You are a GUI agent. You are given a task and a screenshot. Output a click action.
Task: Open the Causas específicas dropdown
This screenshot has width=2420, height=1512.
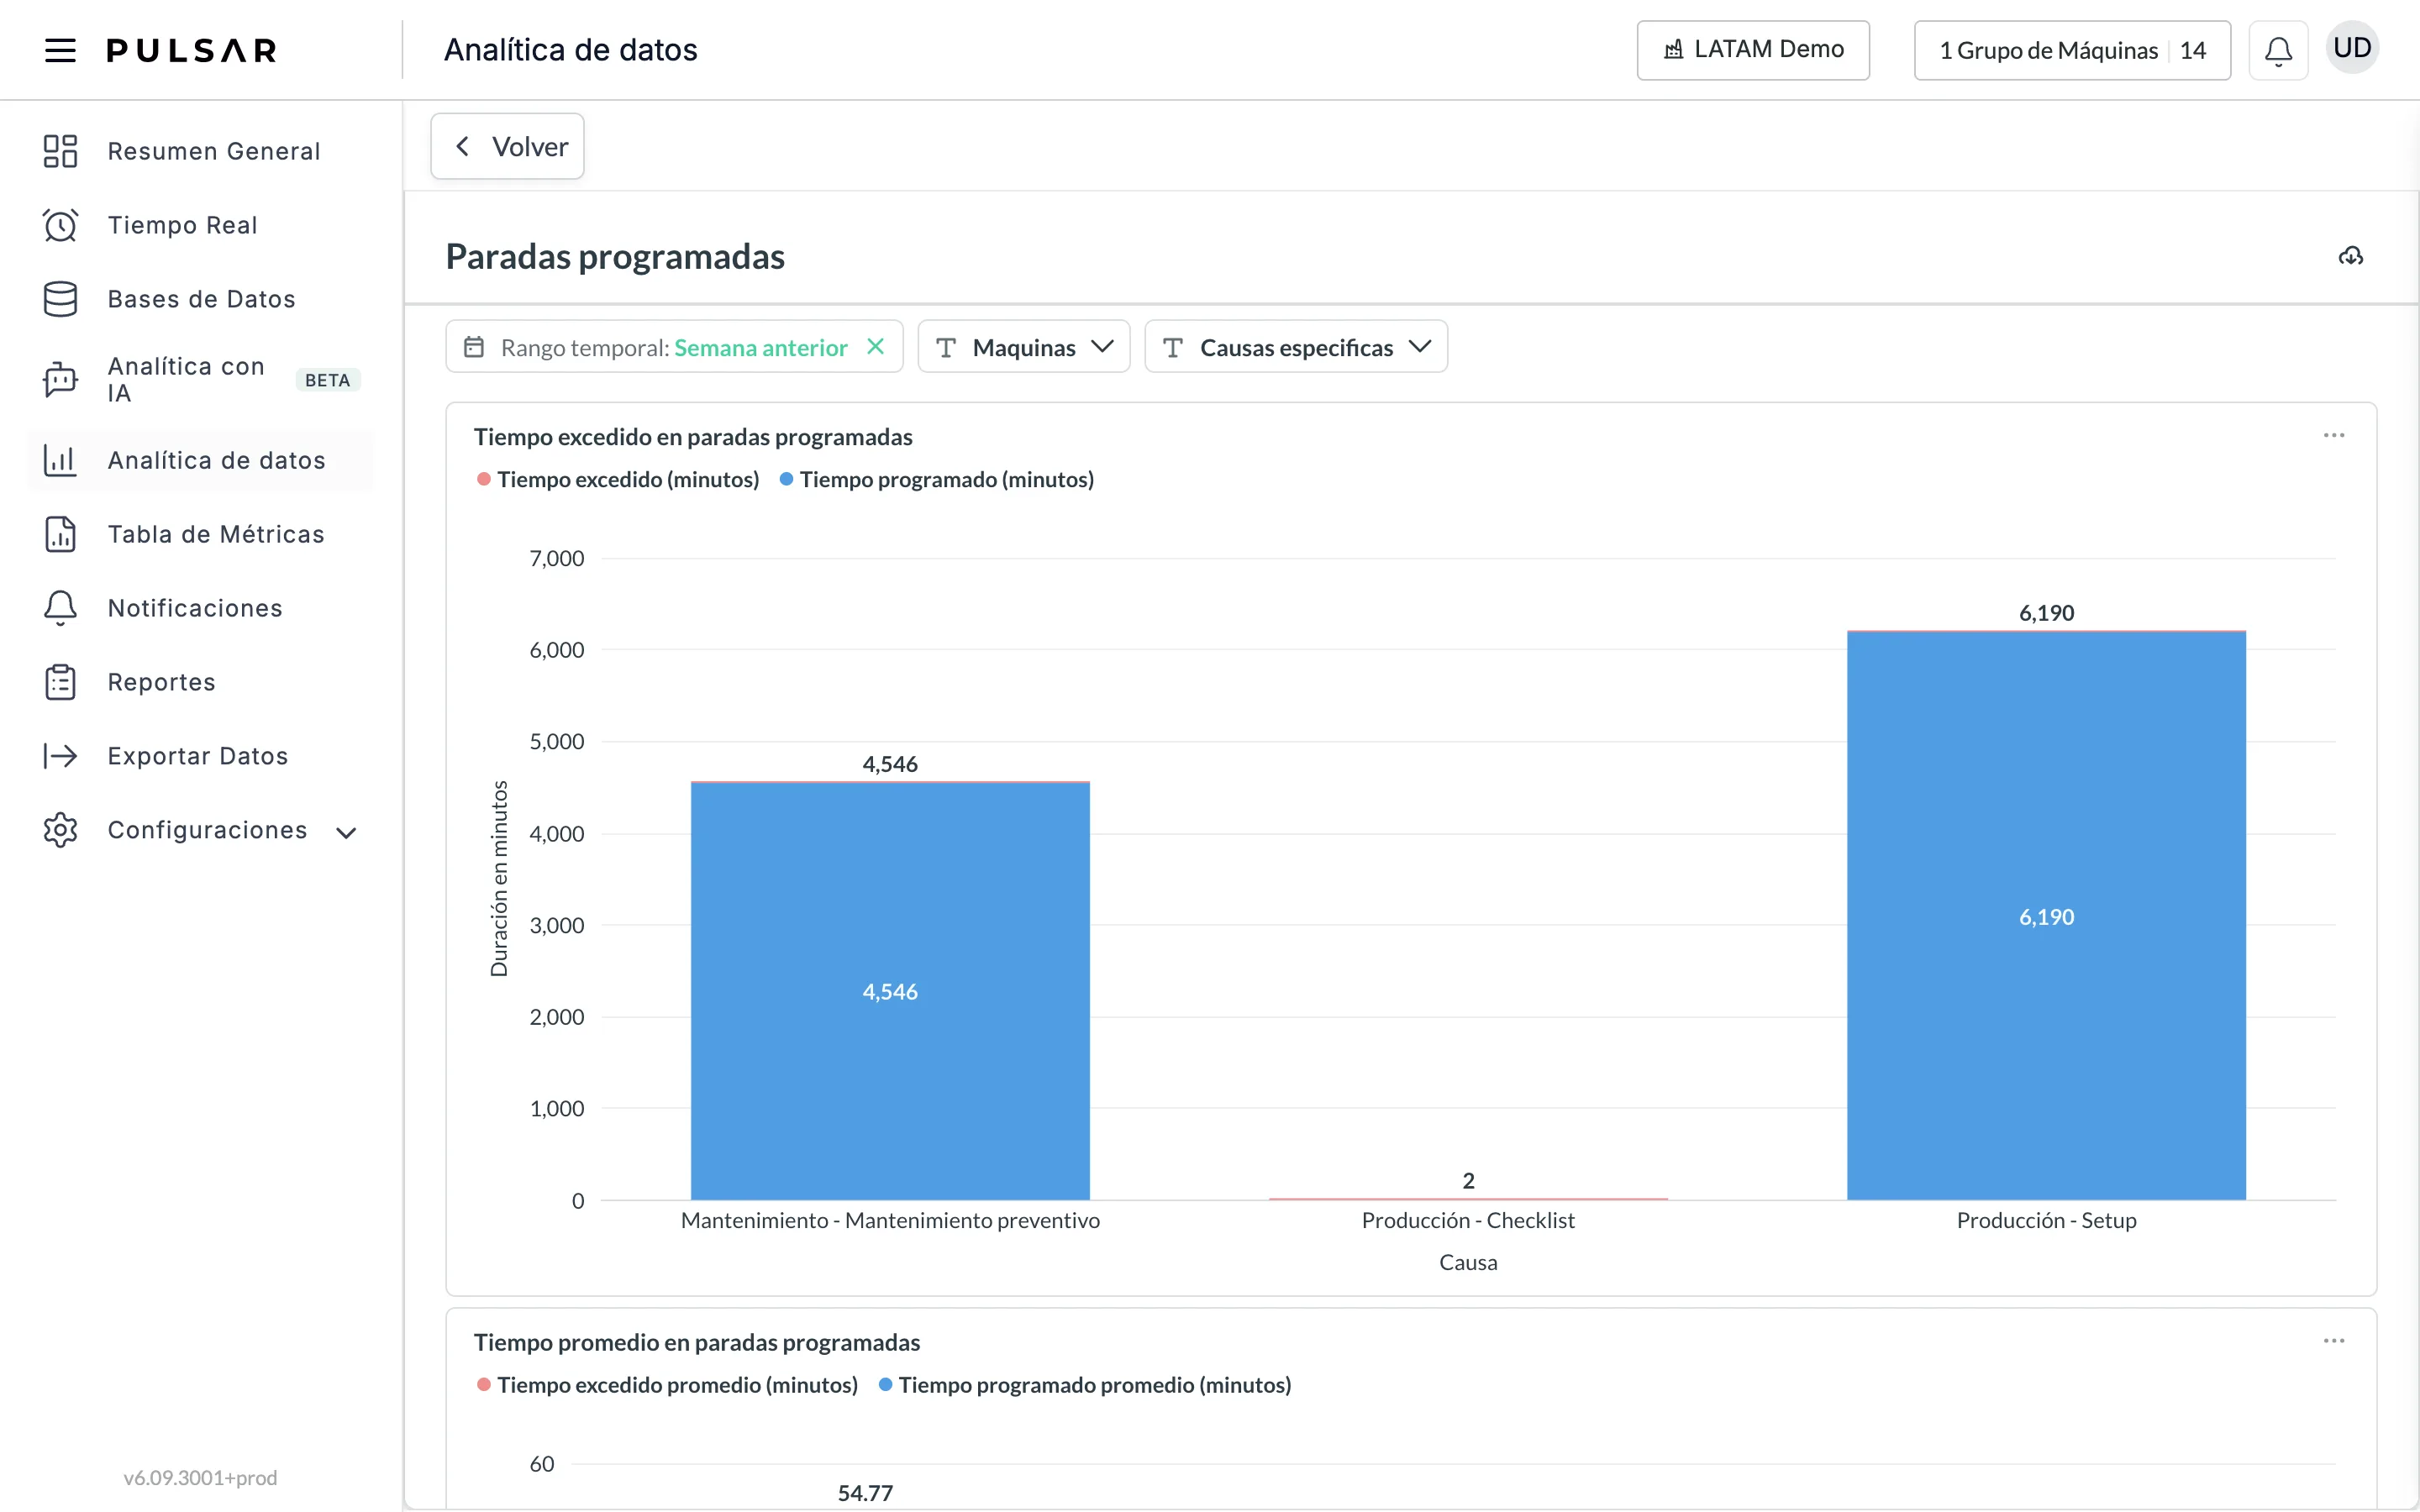click(1296, 347)
